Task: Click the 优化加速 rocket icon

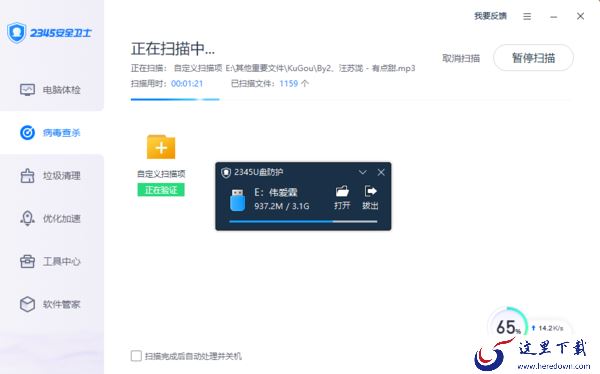Action: pyautogui.click(x=27, y=219)
